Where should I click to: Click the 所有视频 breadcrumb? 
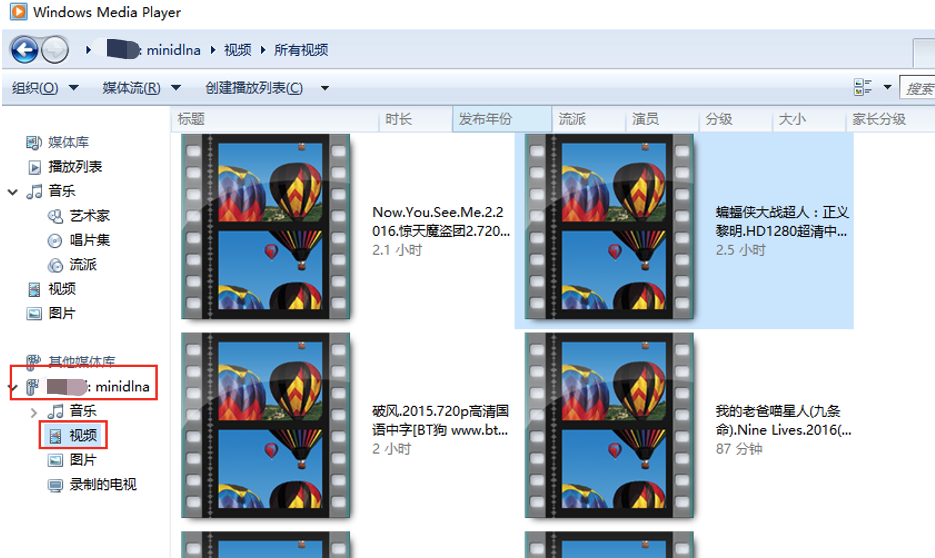coord(301,50)
